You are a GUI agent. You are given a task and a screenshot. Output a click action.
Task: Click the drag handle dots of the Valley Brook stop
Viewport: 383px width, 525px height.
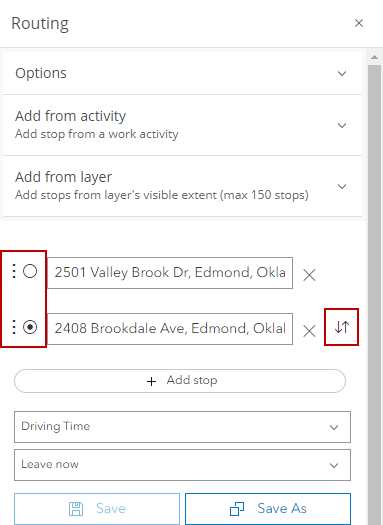pos(13,271)
